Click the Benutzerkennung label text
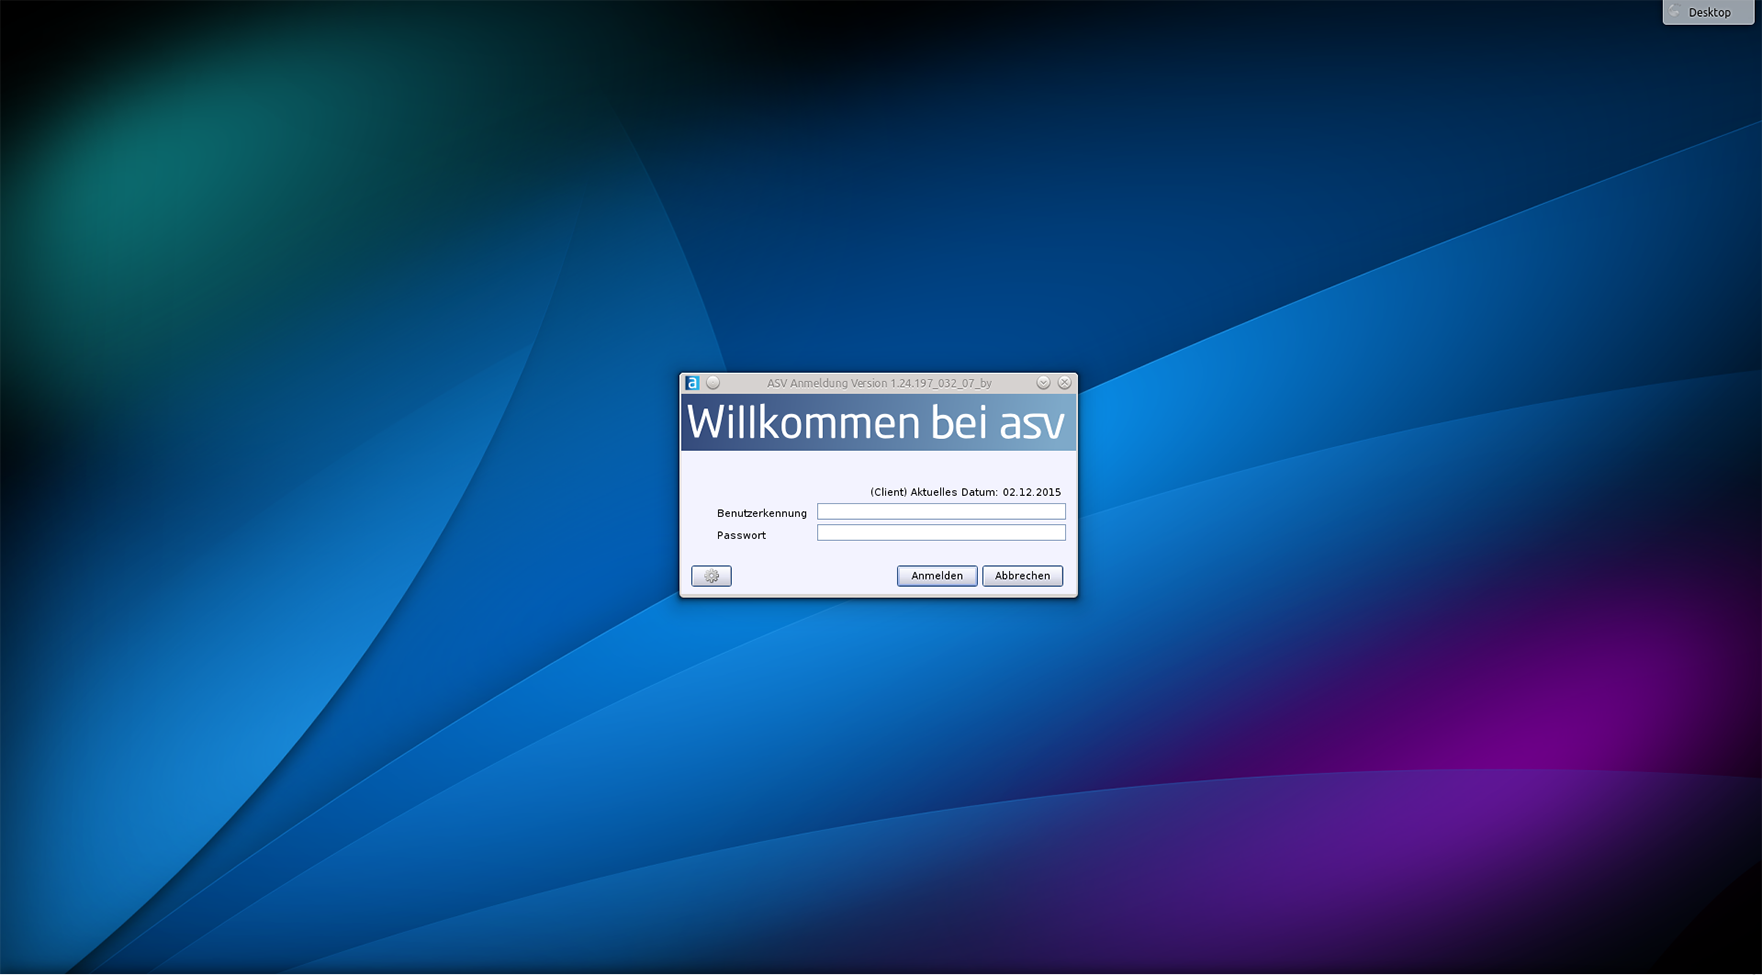 (761, 513)
